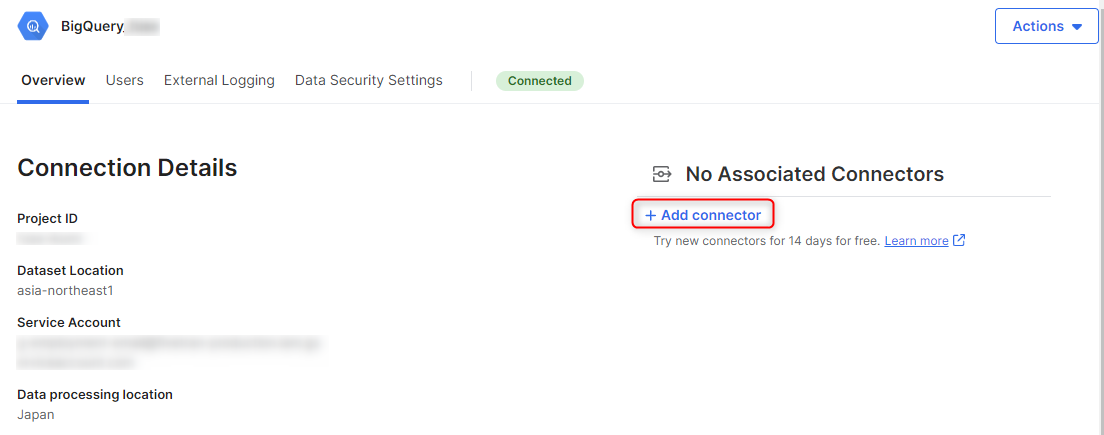Click the plus icon on Add connector

(x=650, y=215)
